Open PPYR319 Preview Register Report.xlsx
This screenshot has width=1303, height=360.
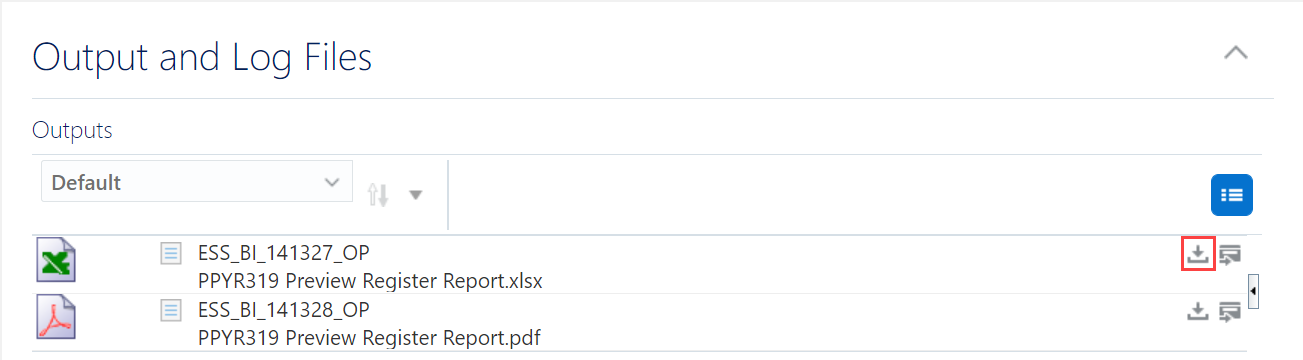tap(370, 281)
